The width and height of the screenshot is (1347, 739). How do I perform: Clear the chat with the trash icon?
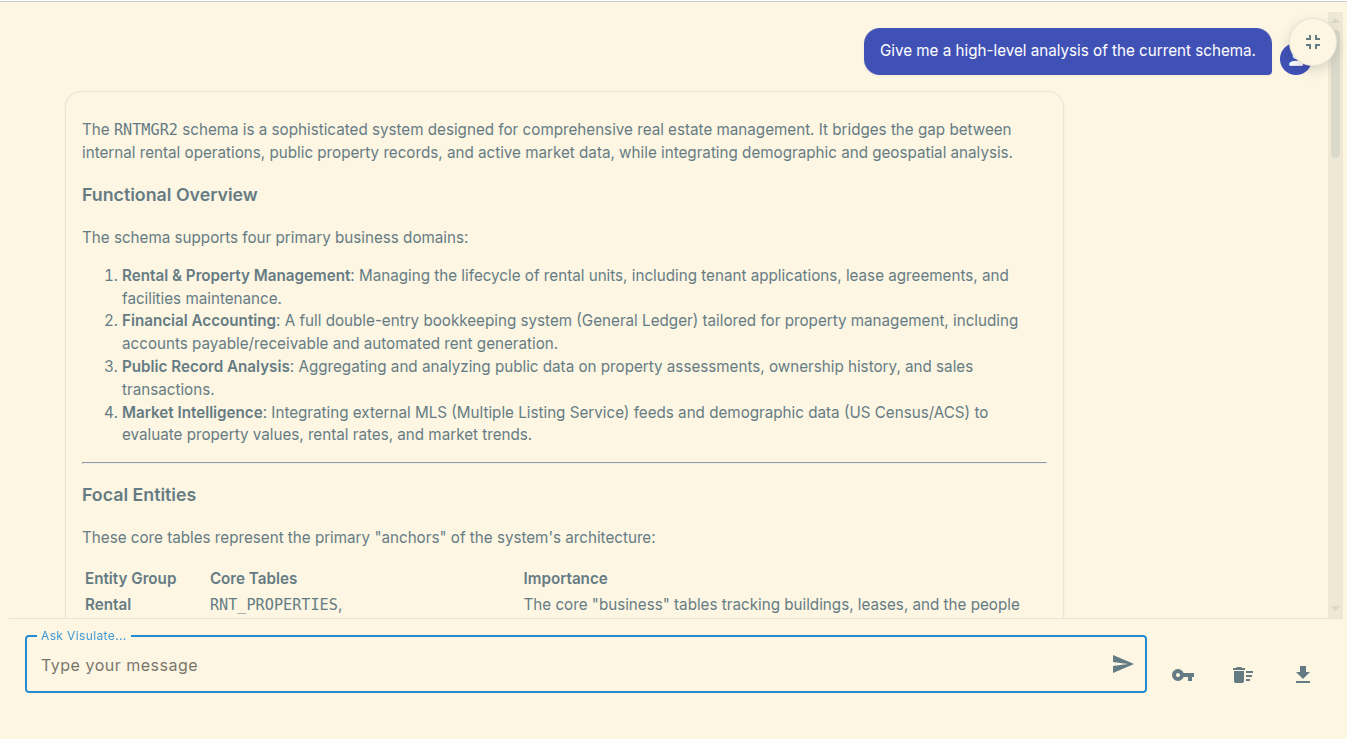(1243, 675)
